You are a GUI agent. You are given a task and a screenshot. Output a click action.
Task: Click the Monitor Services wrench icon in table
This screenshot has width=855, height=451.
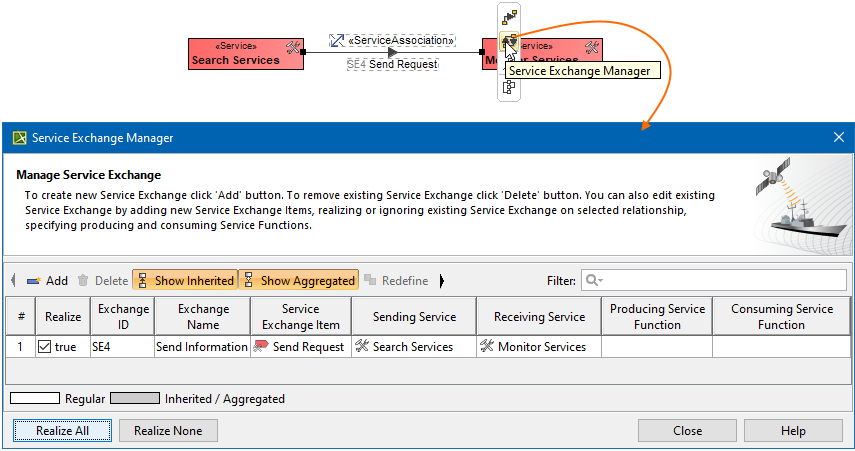point(487,347)
